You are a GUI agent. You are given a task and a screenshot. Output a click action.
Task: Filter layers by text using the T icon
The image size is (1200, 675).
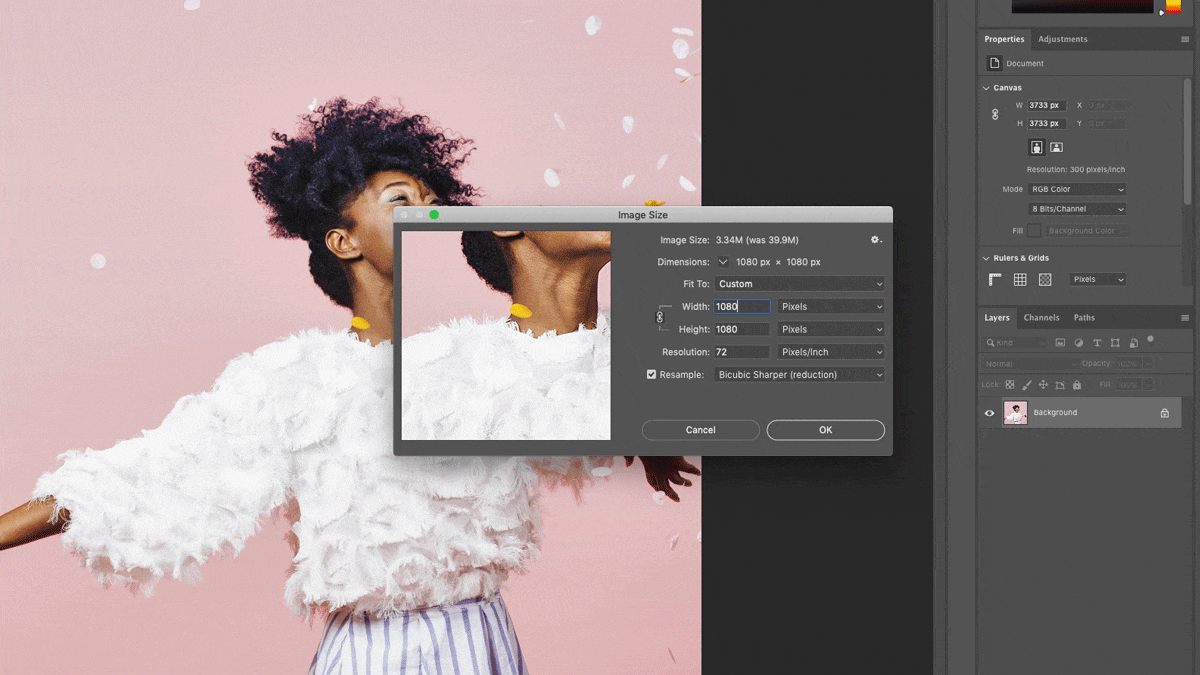pos(1097,343)
